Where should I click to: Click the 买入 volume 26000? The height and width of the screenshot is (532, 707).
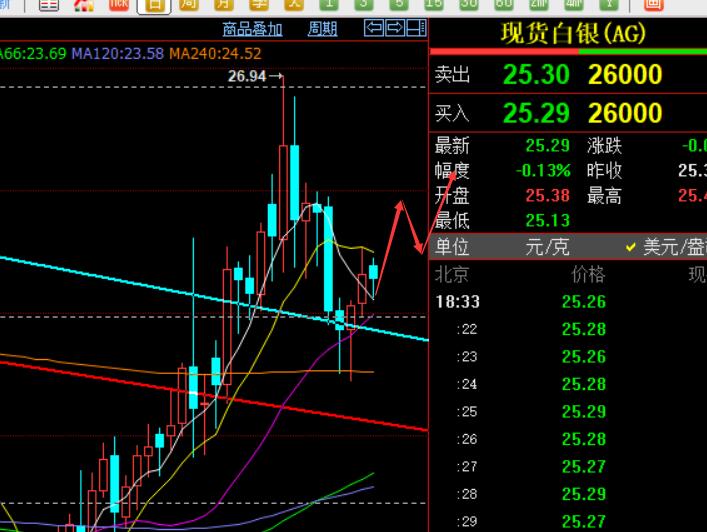(625, 113)
